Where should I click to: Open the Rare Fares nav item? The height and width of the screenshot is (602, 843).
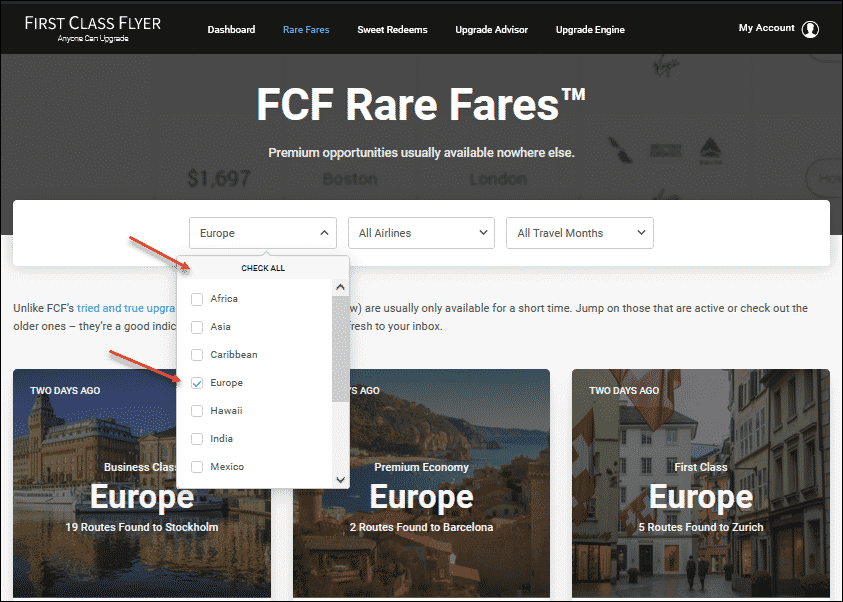click(306, 30)
